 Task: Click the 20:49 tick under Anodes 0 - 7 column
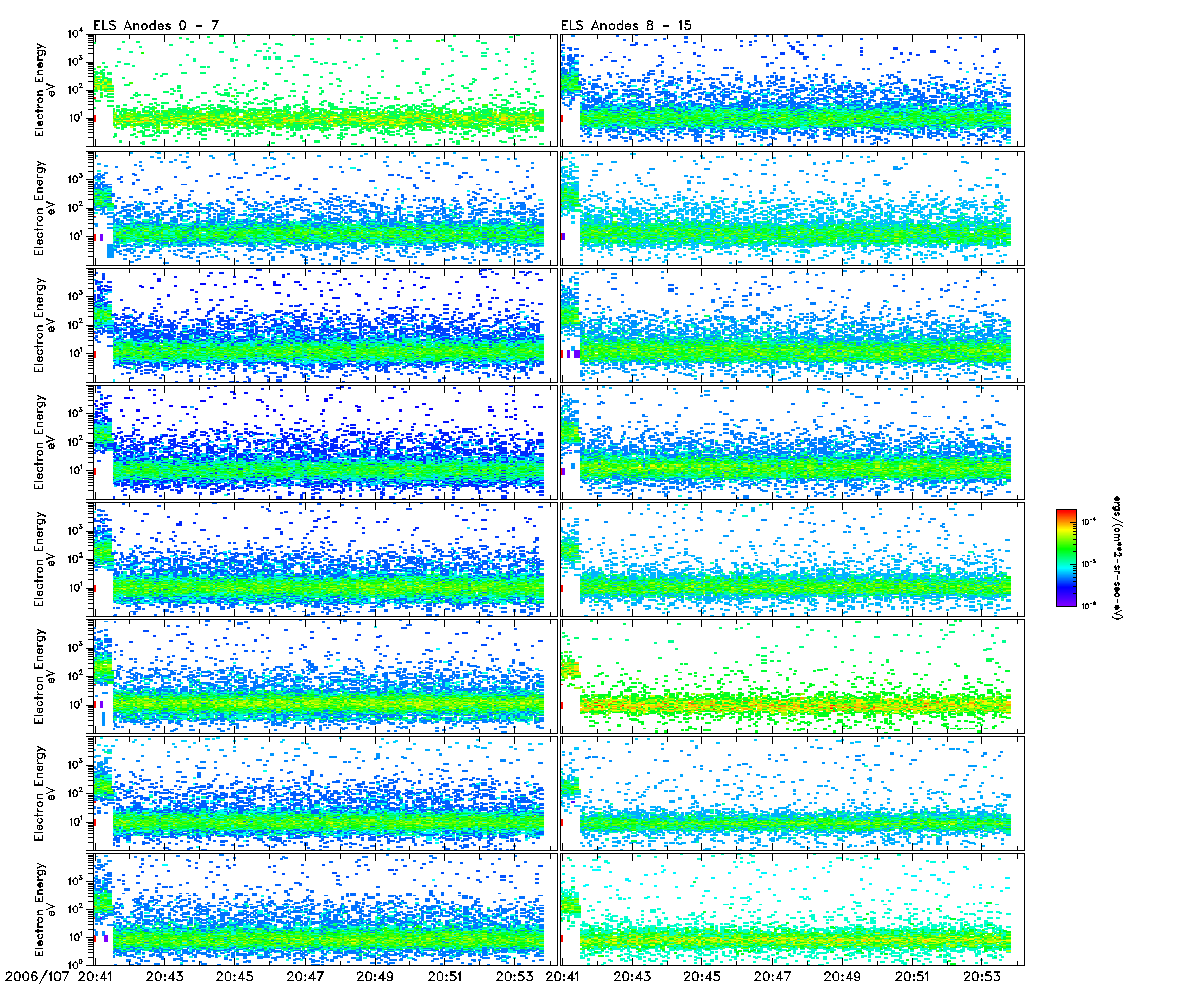coord(374,978)
